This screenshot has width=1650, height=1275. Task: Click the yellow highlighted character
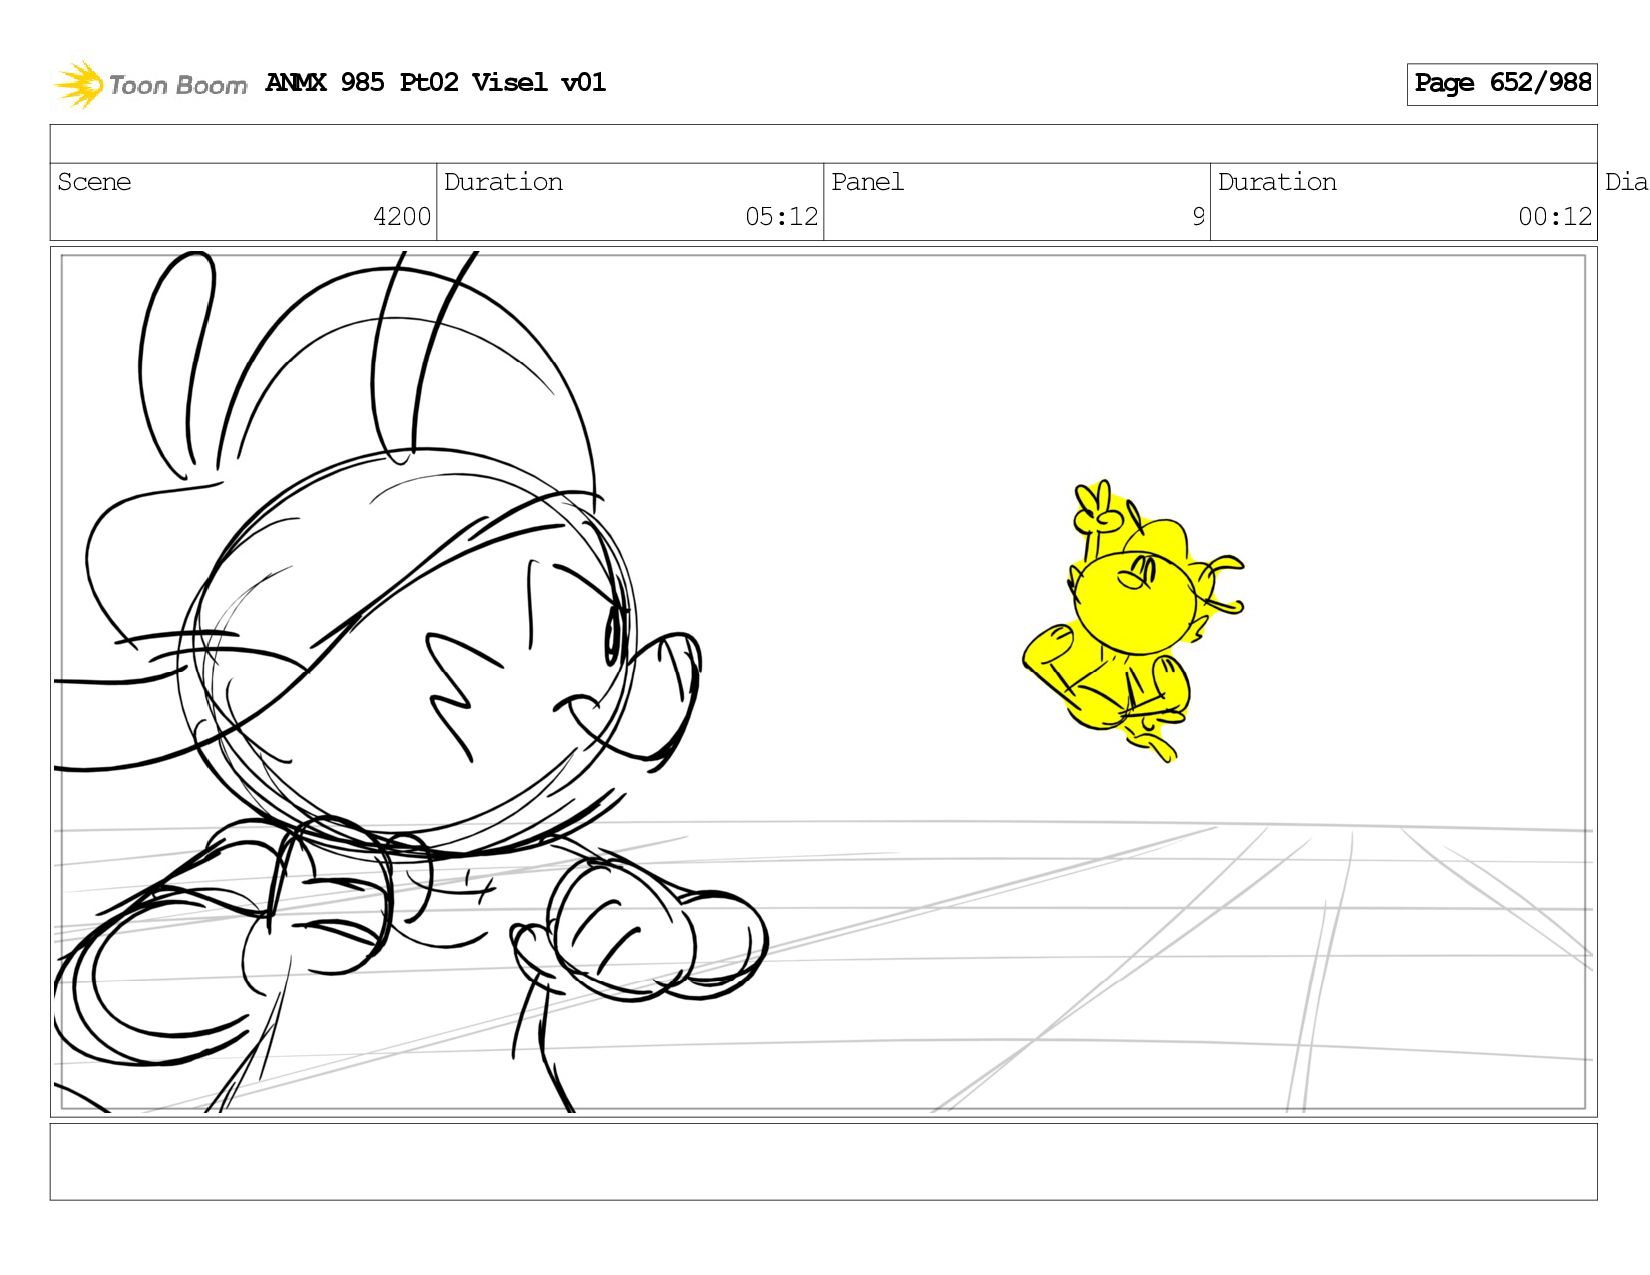pyautogui.click(x=1133, y=621)
